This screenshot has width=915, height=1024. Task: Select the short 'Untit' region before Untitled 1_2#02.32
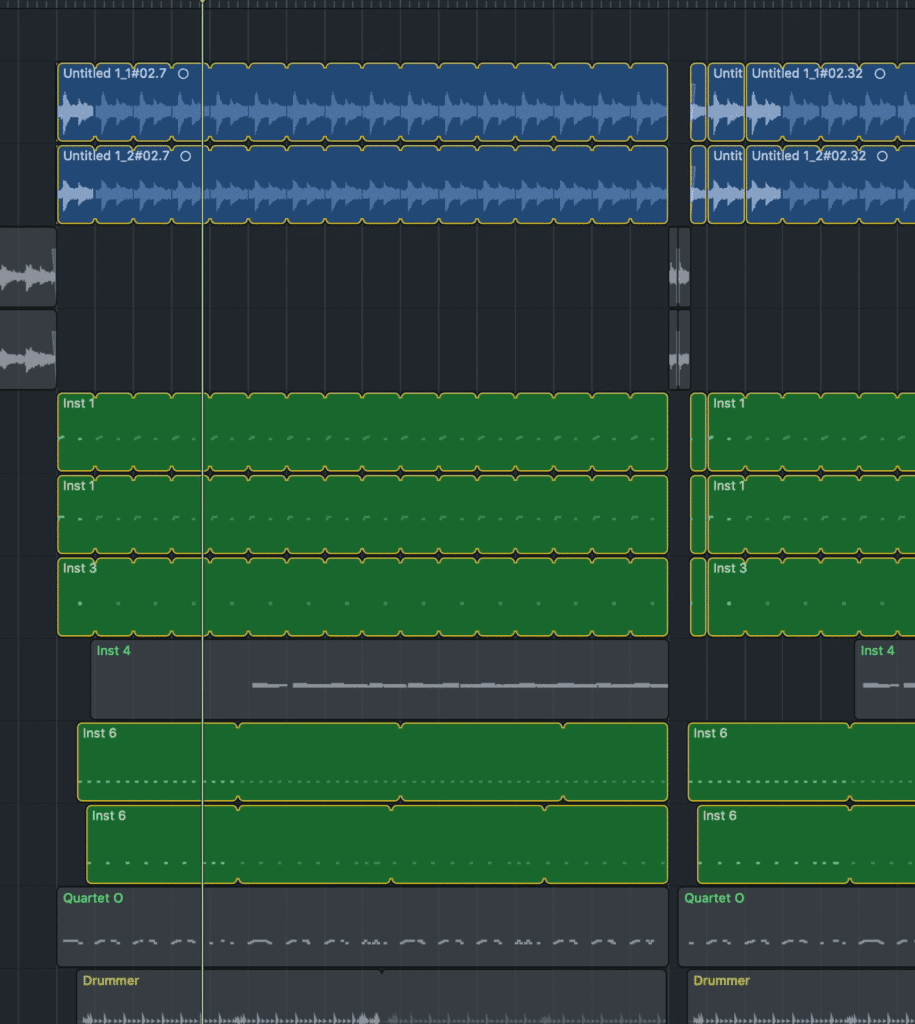(x=726, y=184)
